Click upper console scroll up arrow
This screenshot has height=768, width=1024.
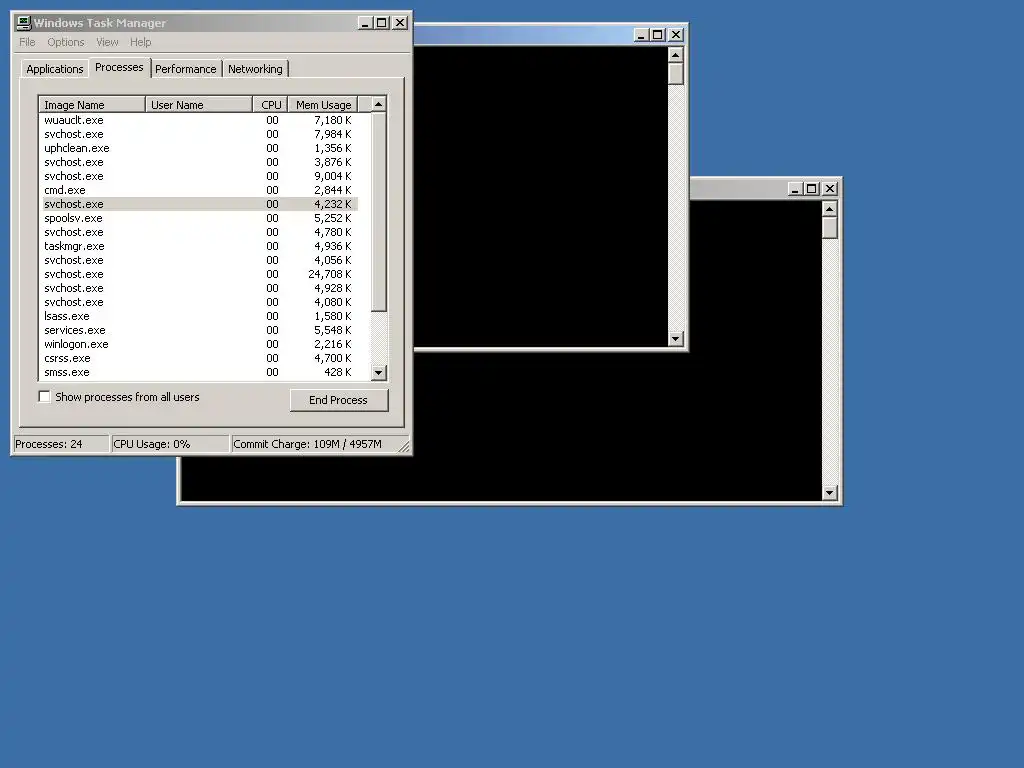(676, 55)
